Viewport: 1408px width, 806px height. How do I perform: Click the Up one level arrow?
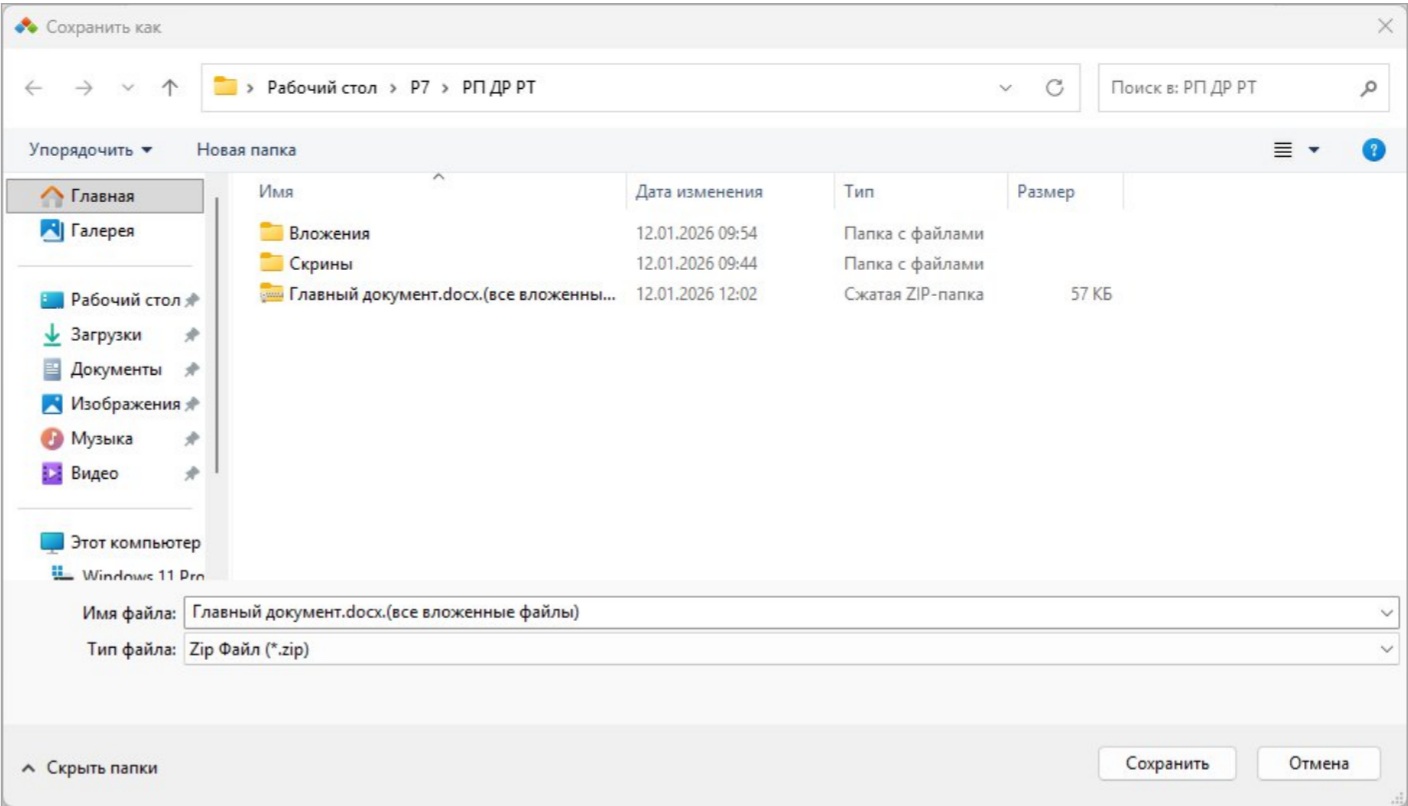pos(169,88)
